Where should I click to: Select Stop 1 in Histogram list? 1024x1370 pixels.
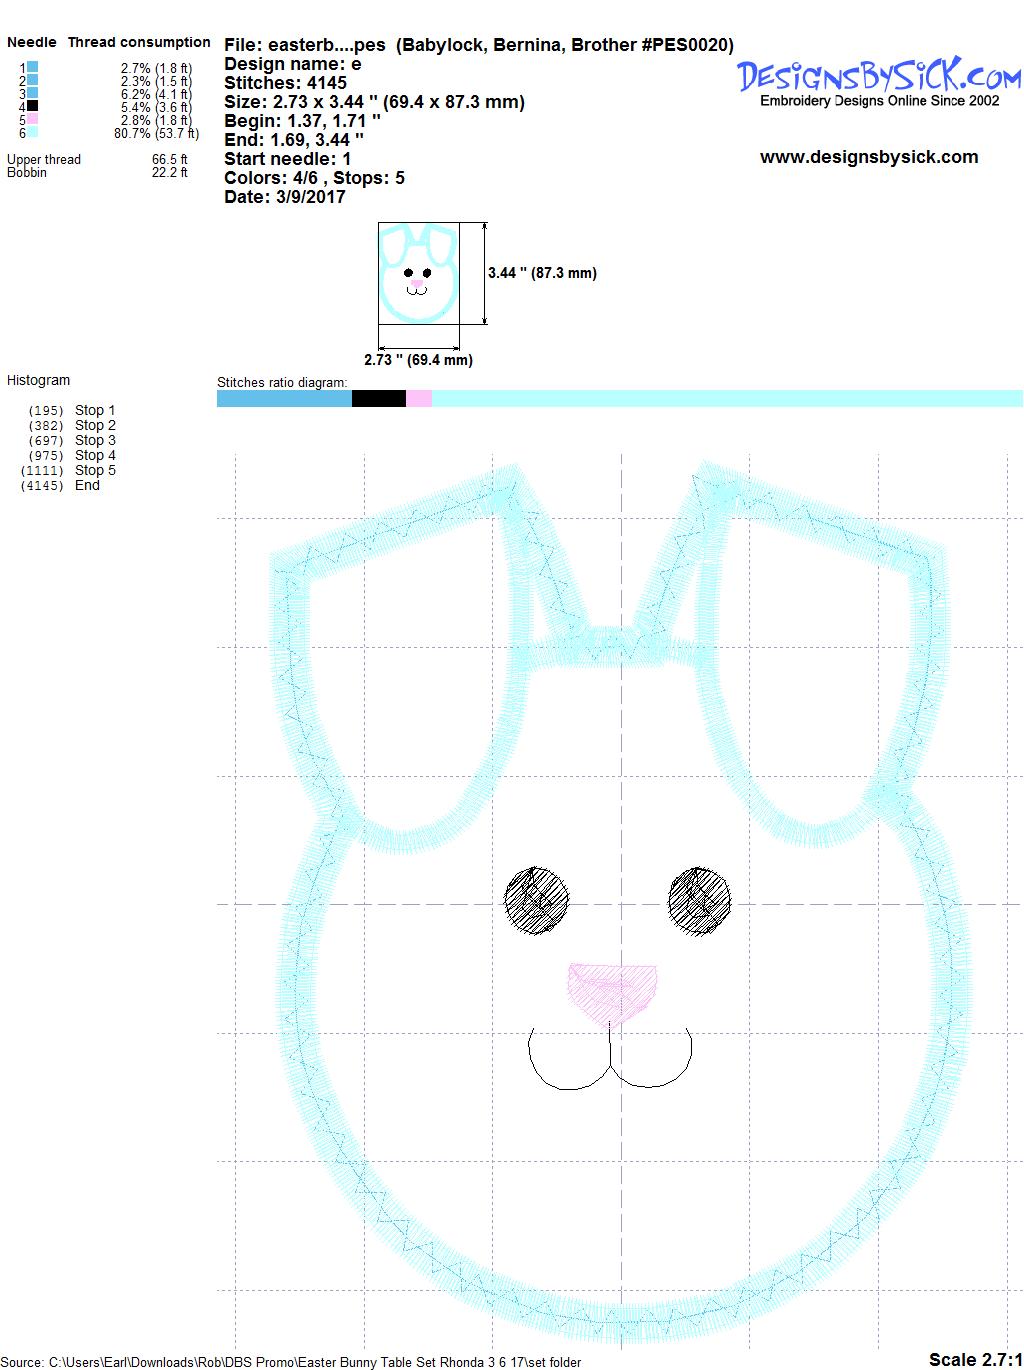coord(95,410)
